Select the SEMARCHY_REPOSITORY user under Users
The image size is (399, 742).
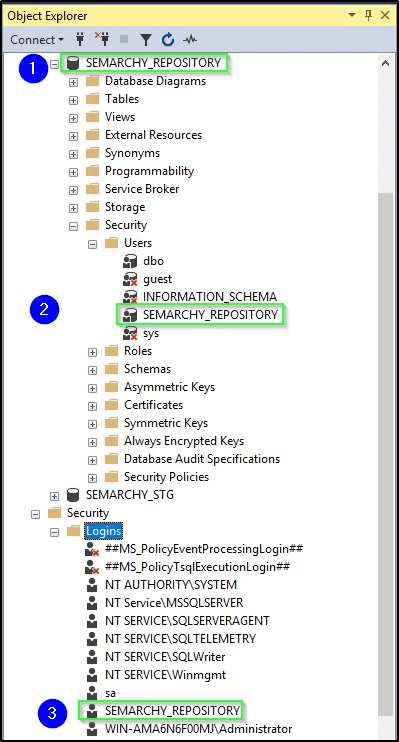tap(210, 315)
